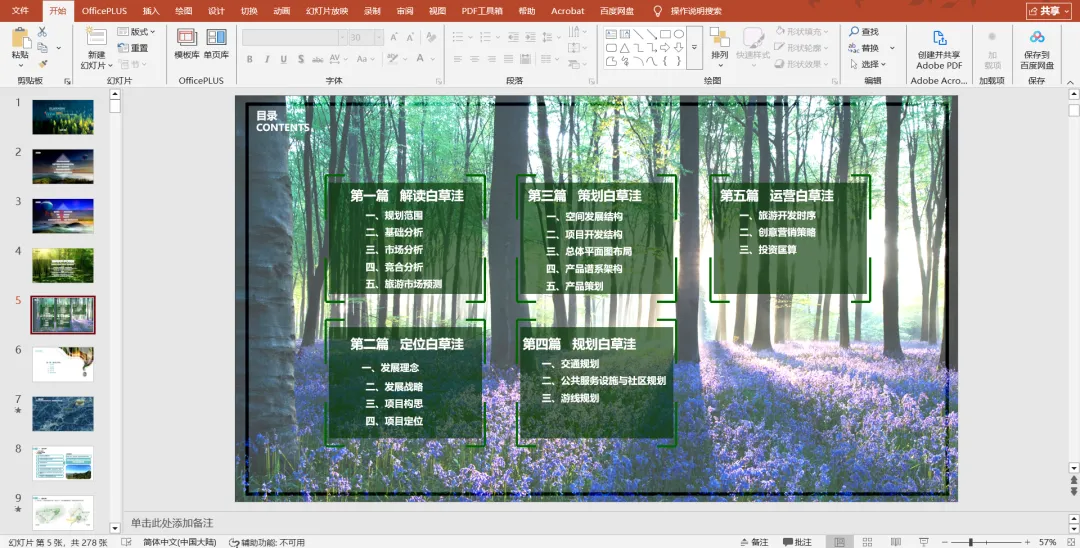Select the Format Painter brush icon

(42, 63)
